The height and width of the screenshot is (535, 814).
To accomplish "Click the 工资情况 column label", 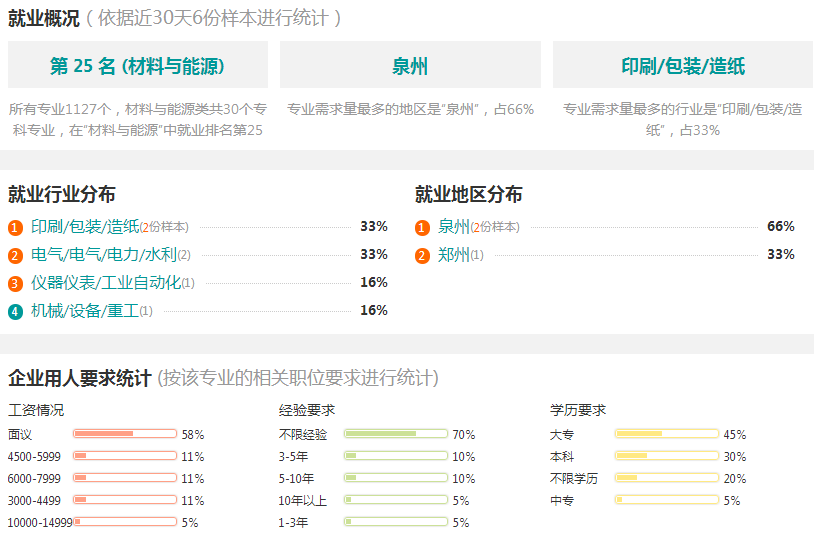I will [x=36, y=410].
